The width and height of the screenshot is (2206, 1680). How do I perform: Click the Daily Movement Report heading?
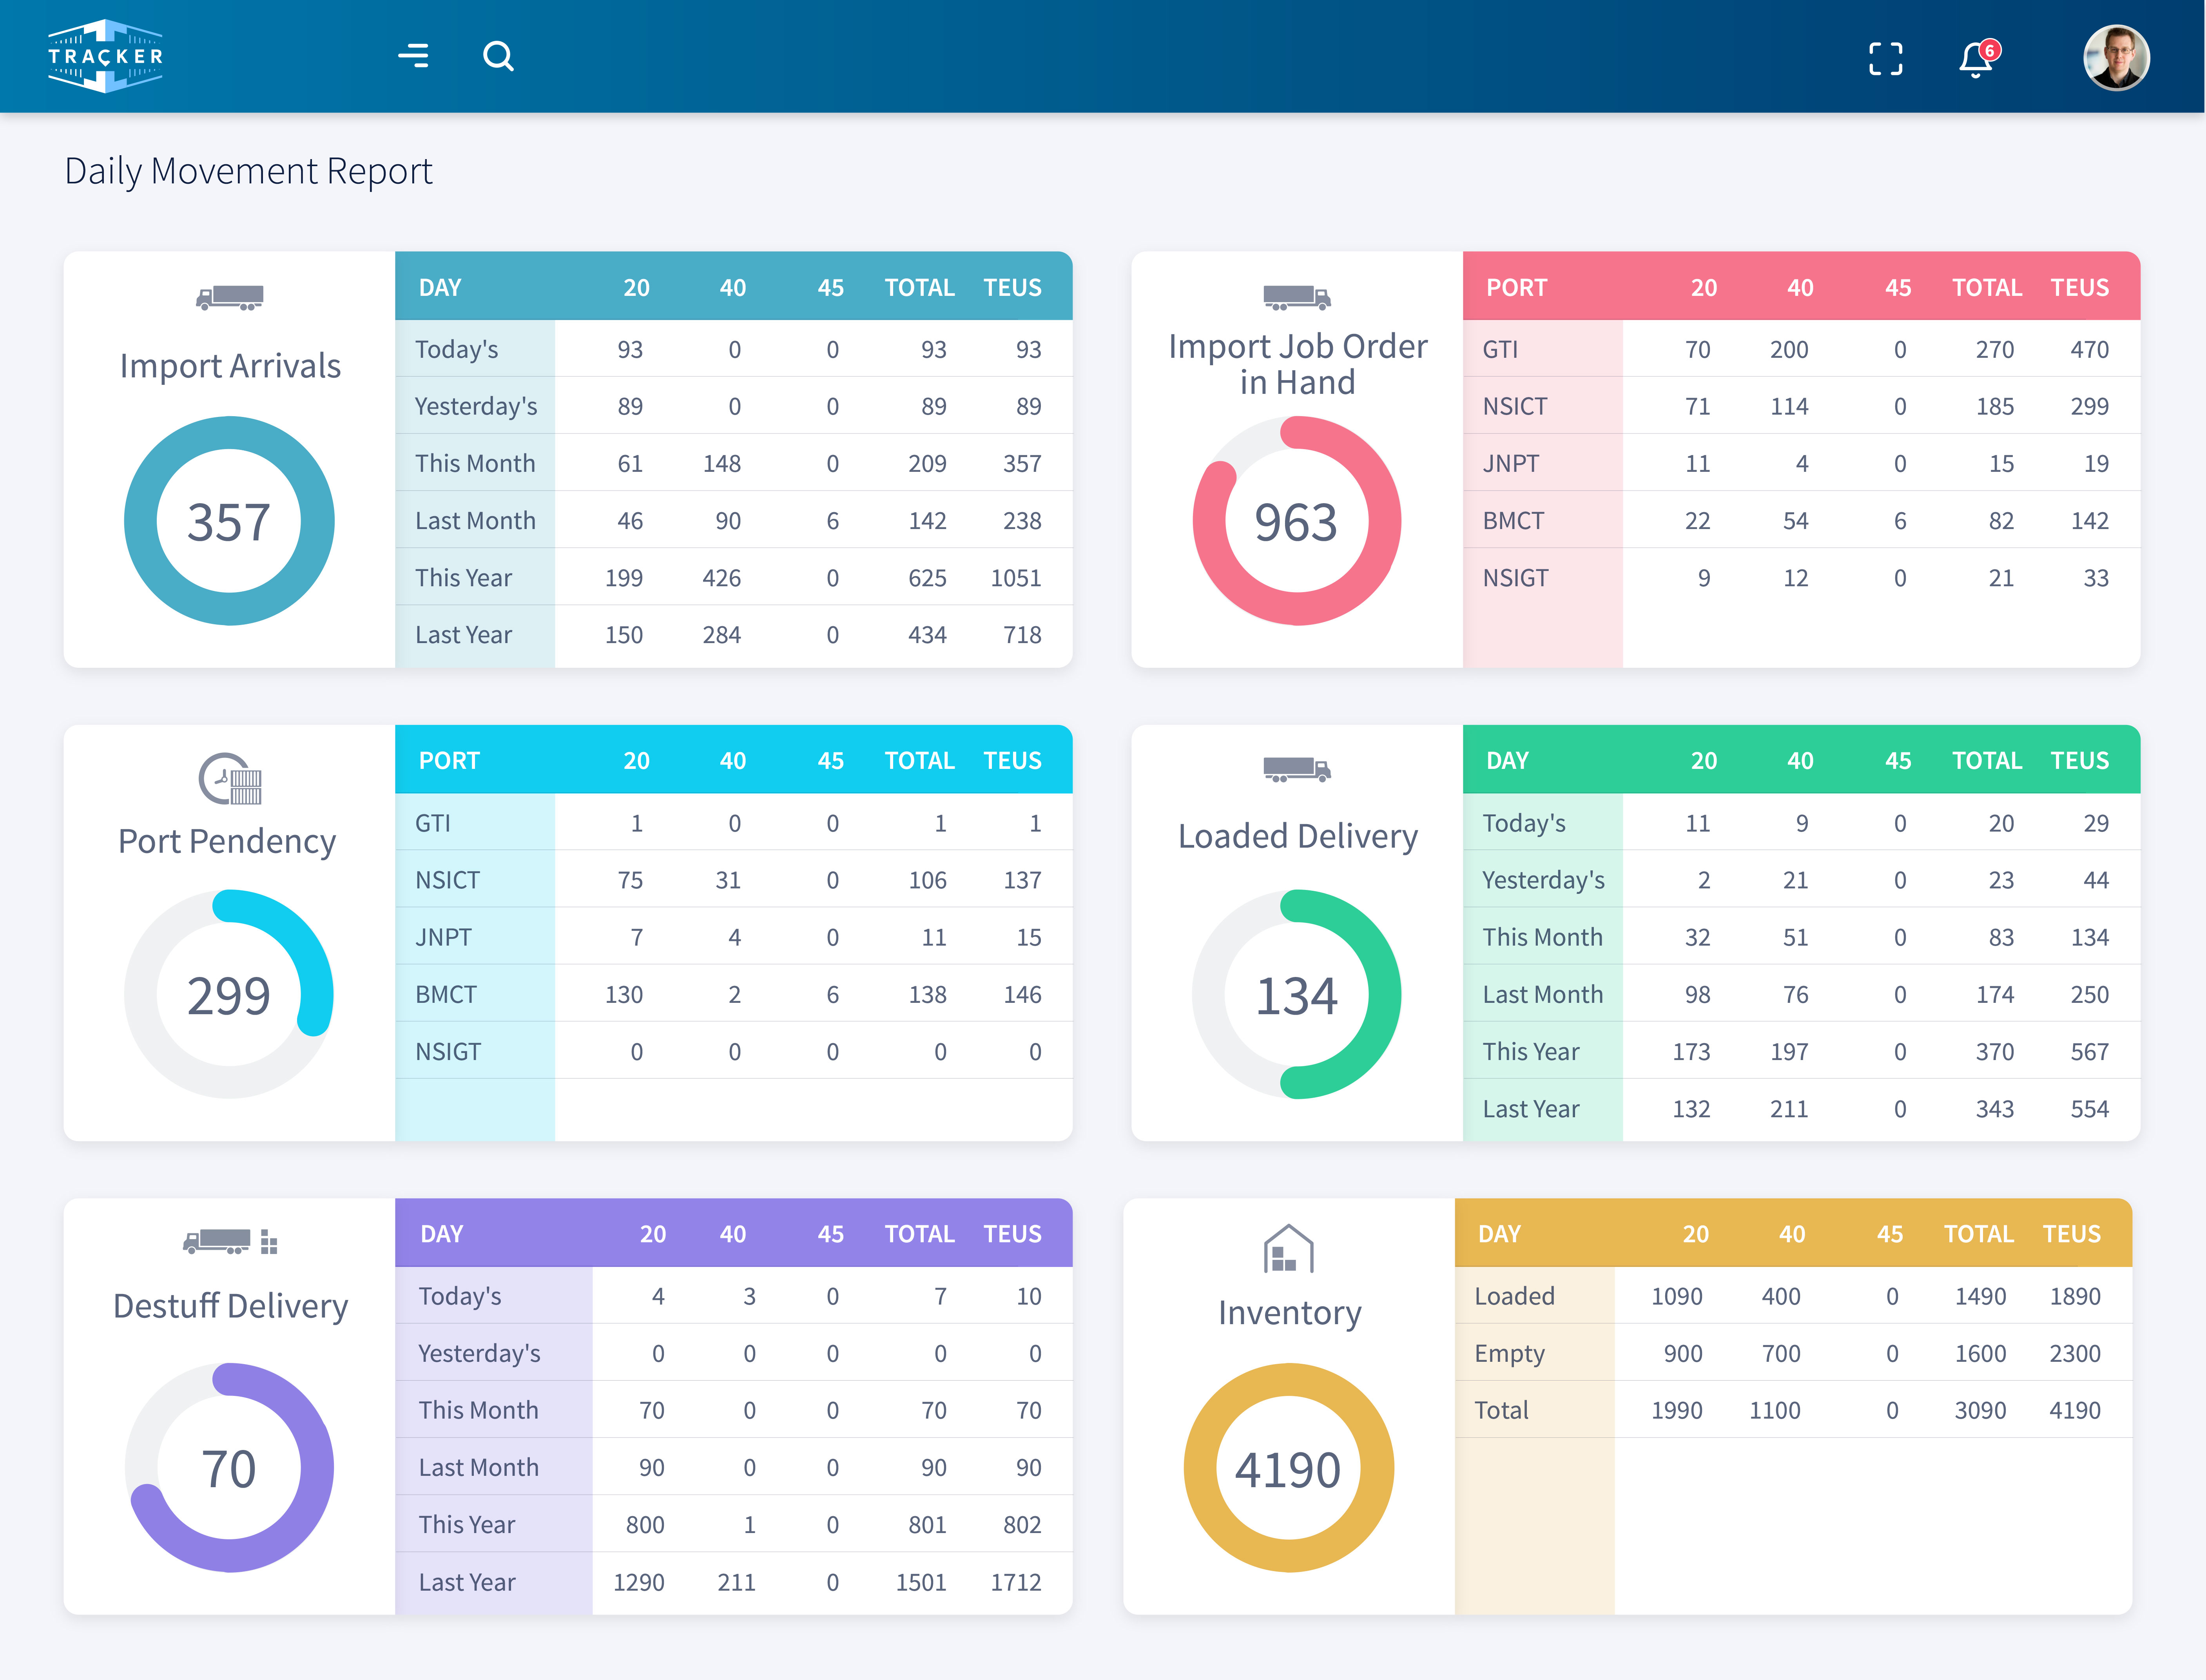click(249, 171)
